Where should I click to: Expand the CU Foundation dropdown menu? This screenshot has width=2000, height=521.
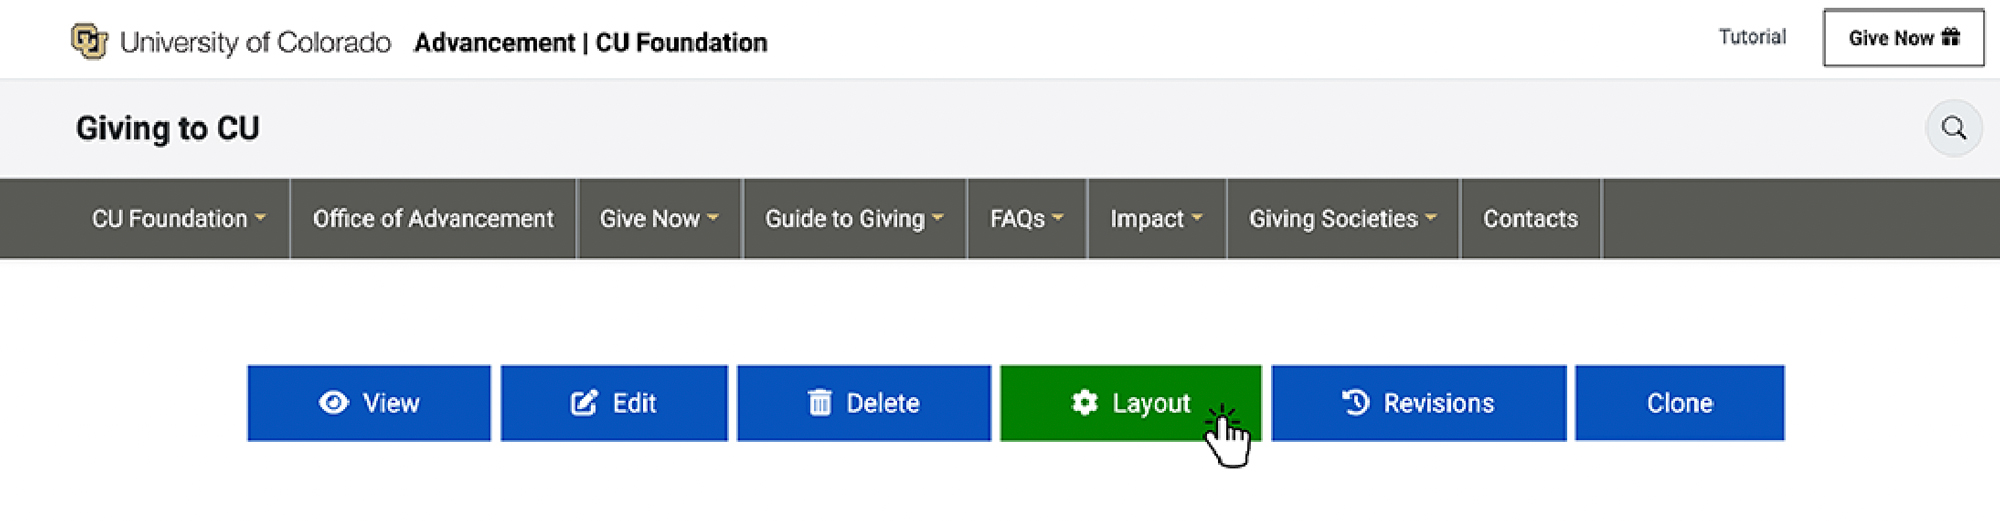click(178, 219)
